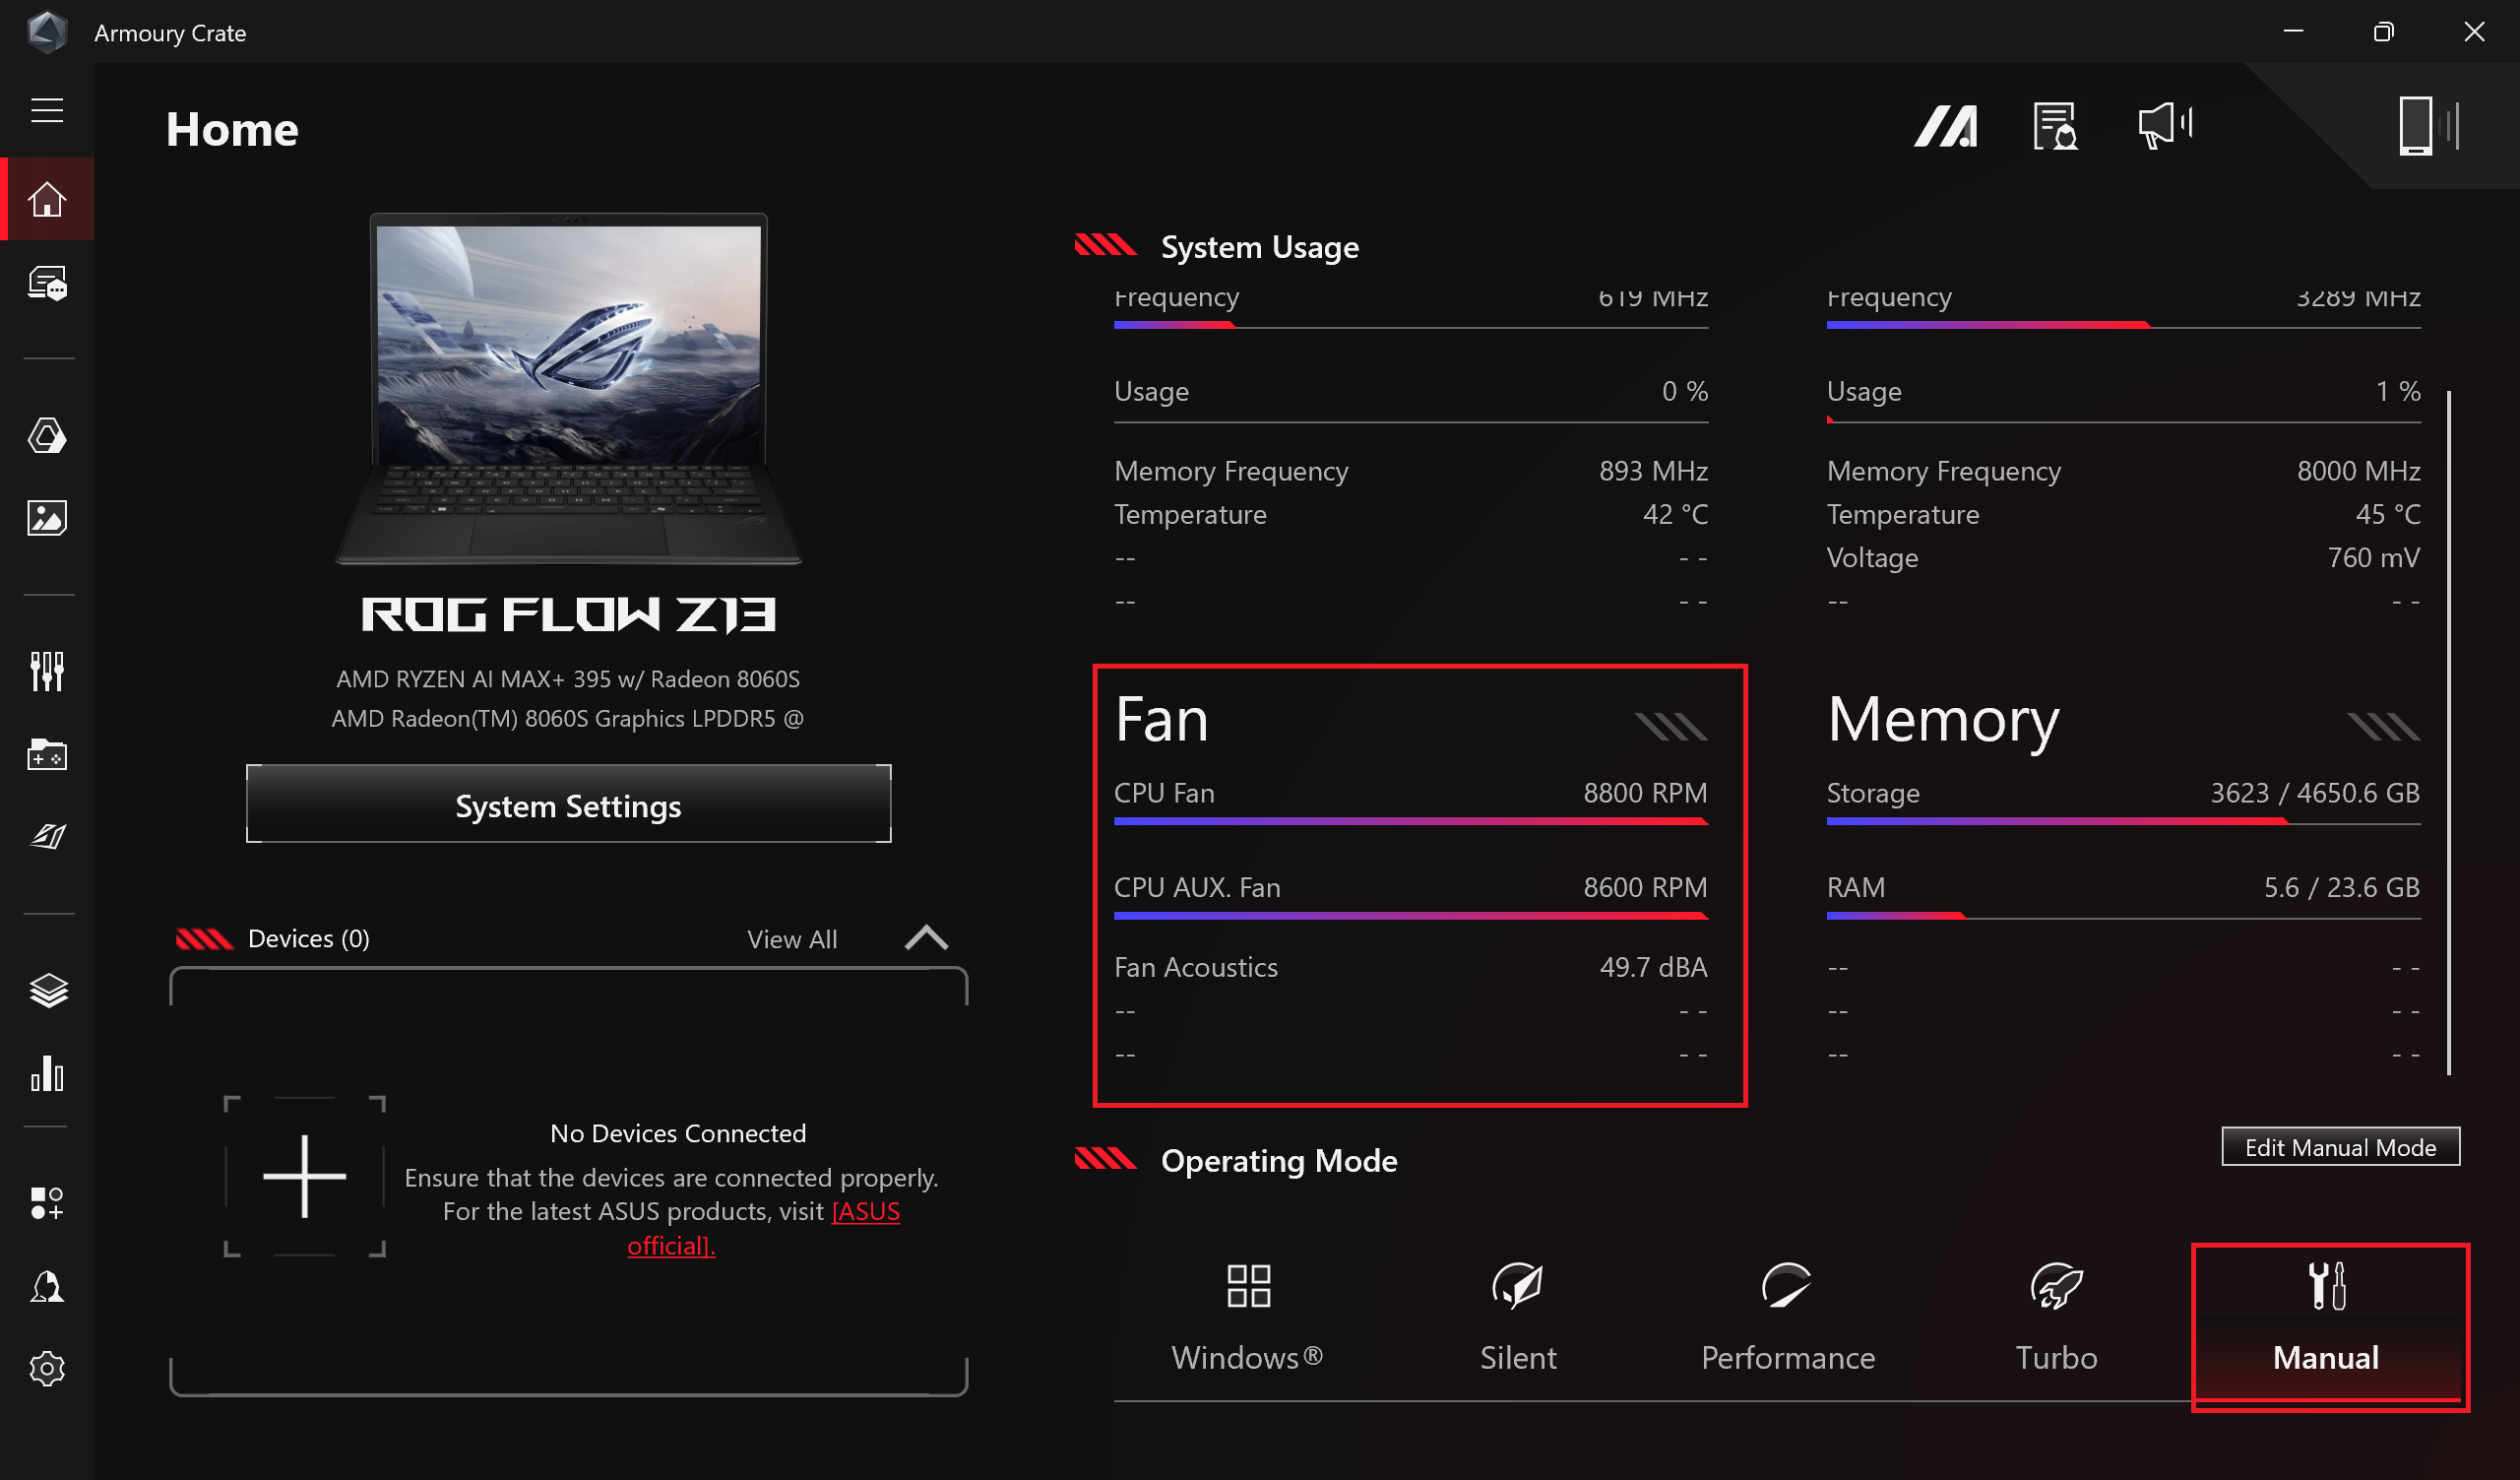Click the Home page title
Image resolution: width=2520 pixels, height=1480 pixels.
coord(232,130)
